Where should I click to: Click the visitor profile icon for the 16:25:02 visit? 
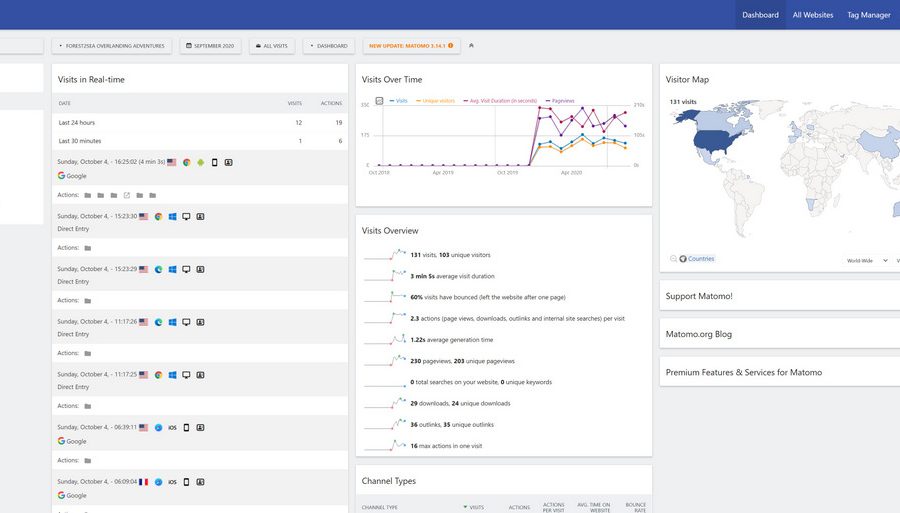(x=228, y=162)
